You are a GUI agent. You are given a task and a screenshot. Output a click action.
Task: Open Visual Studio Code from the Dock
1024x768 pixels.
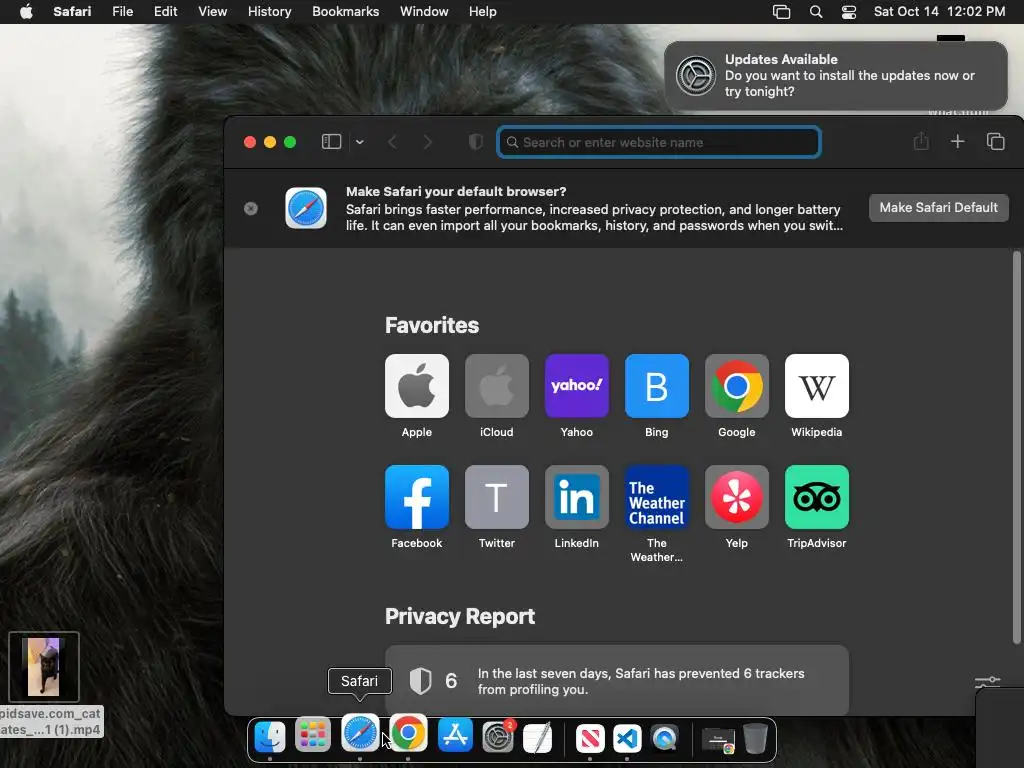click(627, 739)
